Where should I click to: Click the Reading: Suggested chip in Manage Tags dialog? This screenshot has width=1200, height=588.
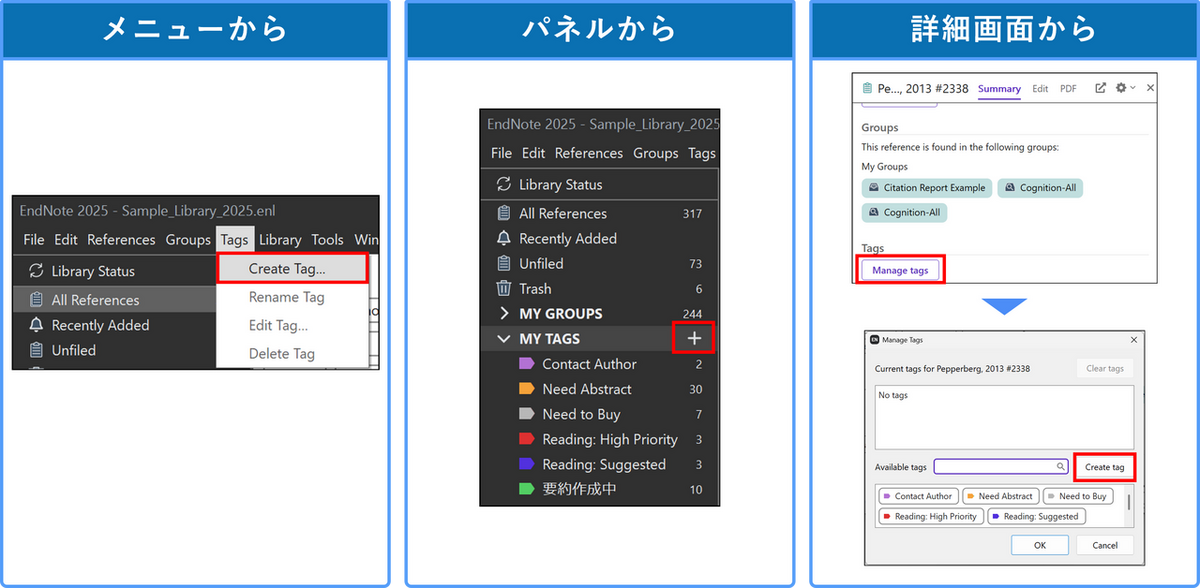(x=1035, y=517)
